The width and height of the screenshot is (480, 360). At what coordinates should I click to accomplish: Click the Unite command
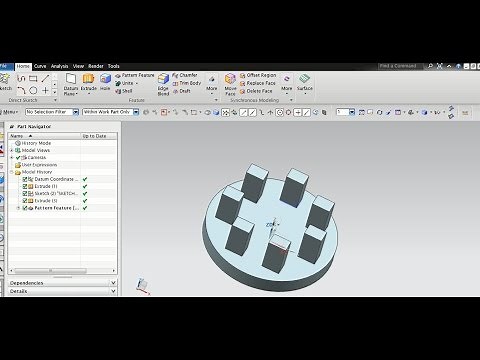click(125, 83)
